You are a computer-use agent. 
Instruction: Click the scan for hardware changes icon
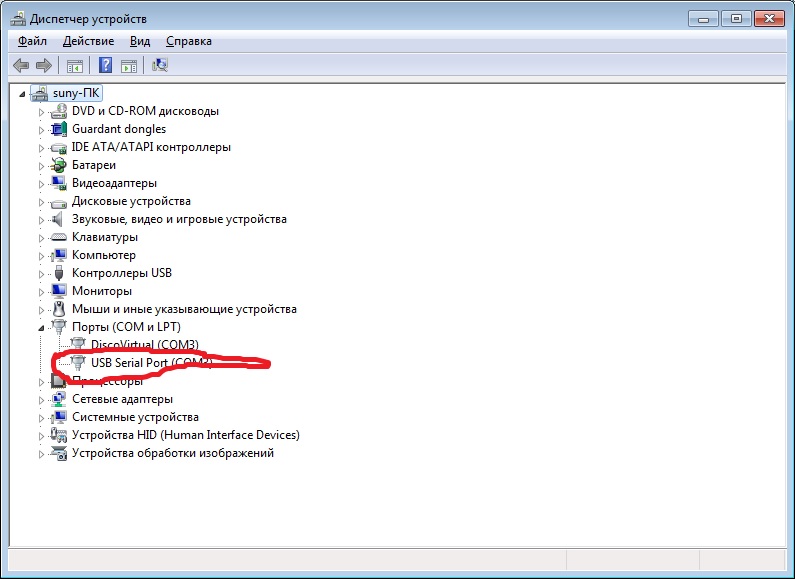(159, 66)
